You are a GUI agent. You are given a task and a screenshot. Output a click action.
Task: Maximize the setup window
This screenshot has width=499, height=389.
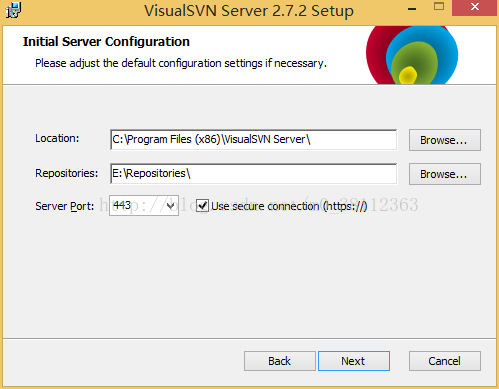pyautogui.click(x=439, y=7)
